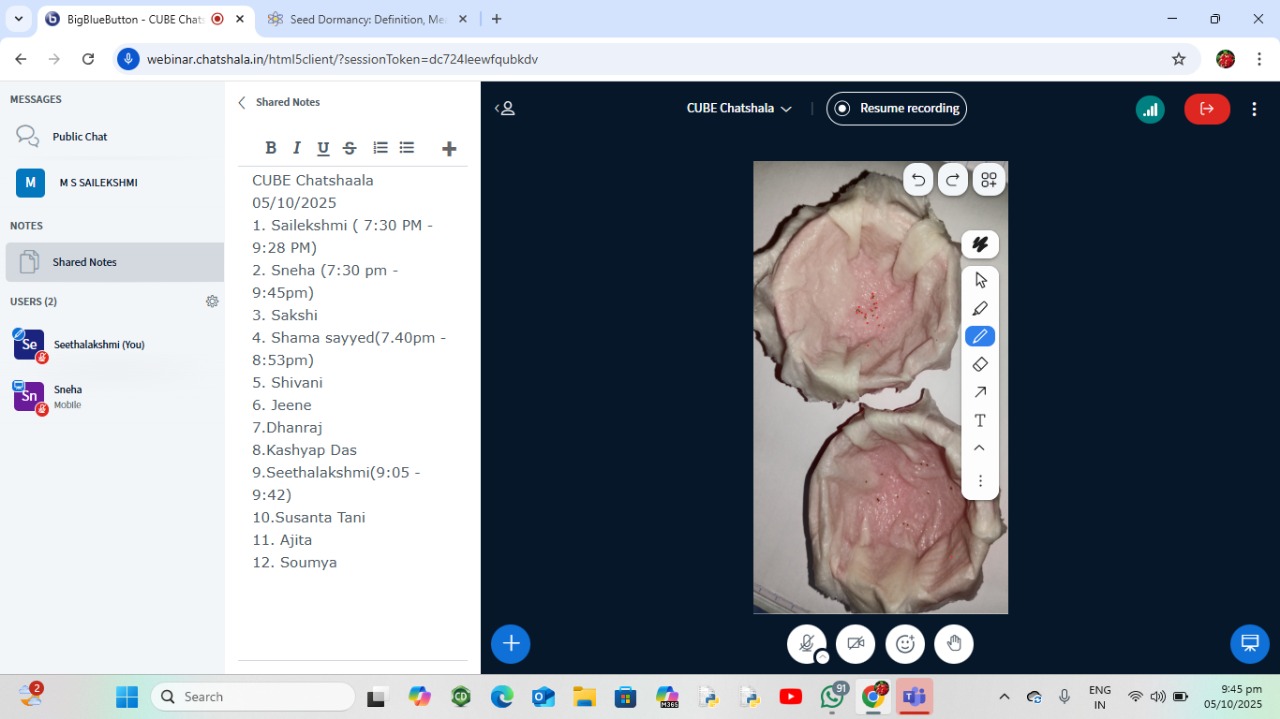Open YouTube from the Windows taskbar
1280x719 pixels.
click(x=790, y=697)
